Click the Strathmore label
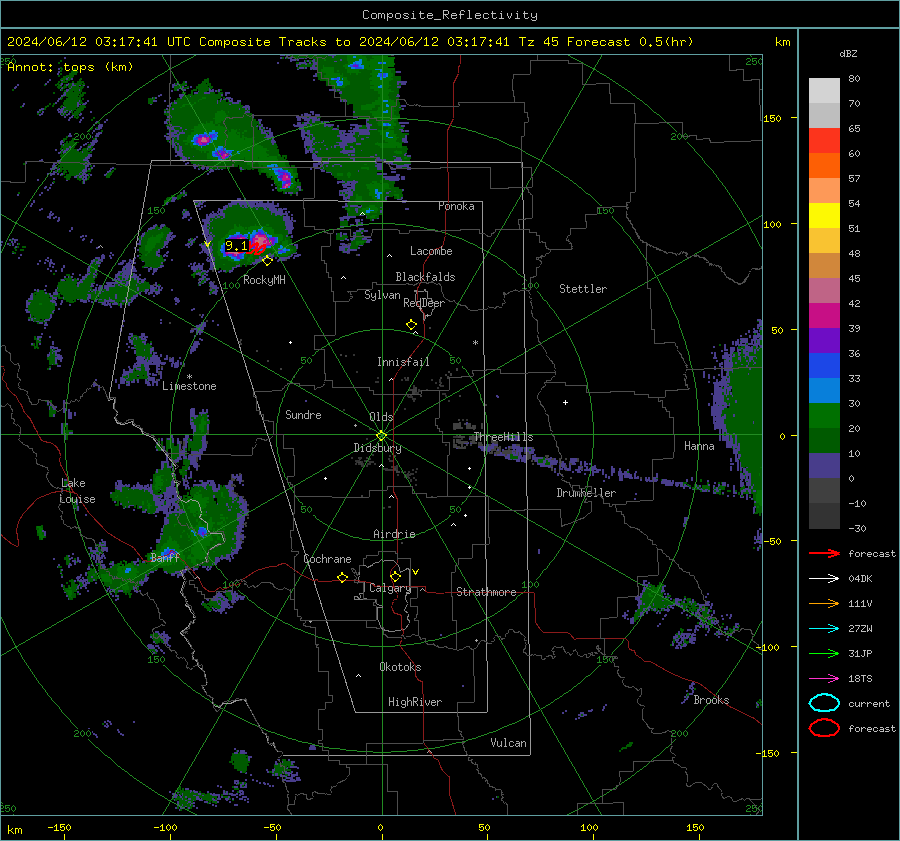Image resolution: width=900 pixels, height=841 pixels. pos(486,592)
